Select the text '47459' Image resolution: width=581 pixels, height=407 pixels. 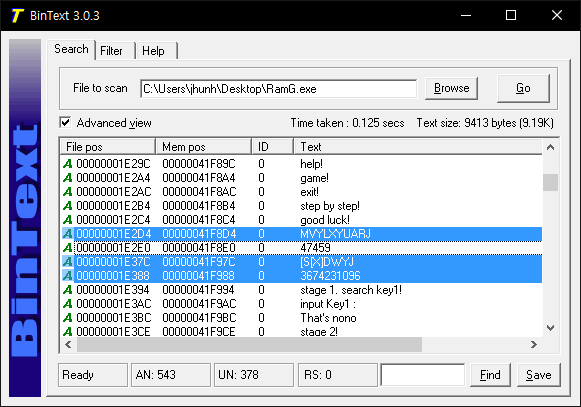[x=315, y=248]
